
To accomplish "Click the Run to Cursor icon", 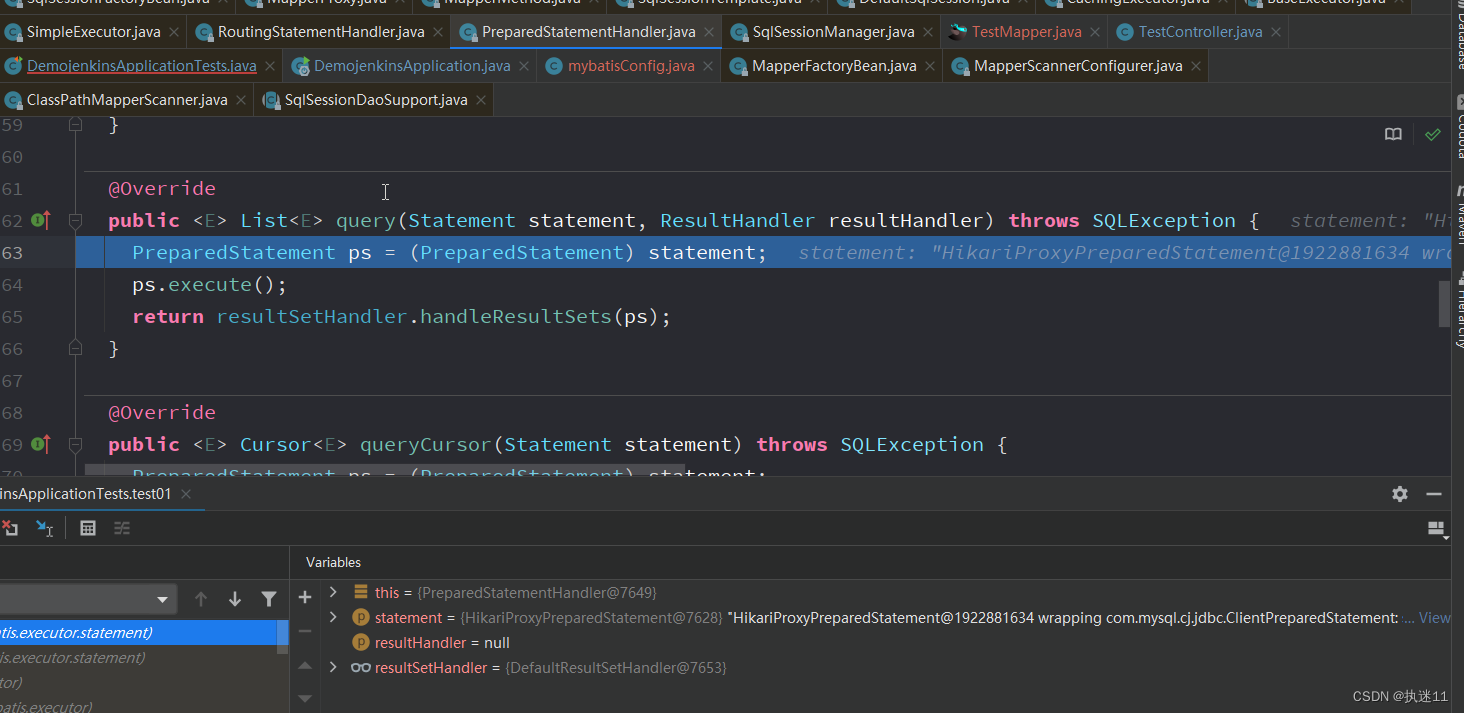I will (45, 528).
